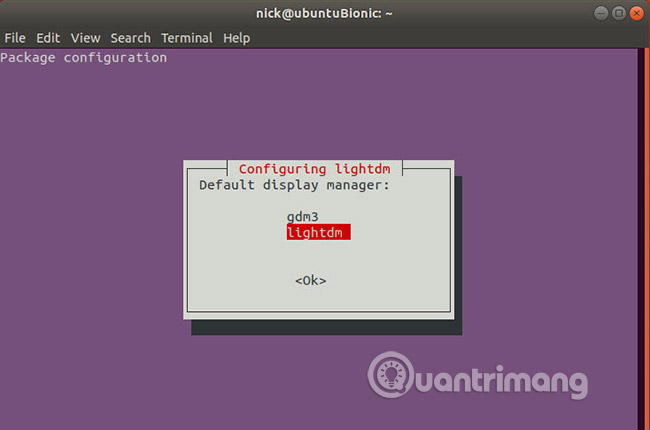The image size is (650, 430).
Task: Select gdm3 as display manager
Action: click(x=303, y=217)
